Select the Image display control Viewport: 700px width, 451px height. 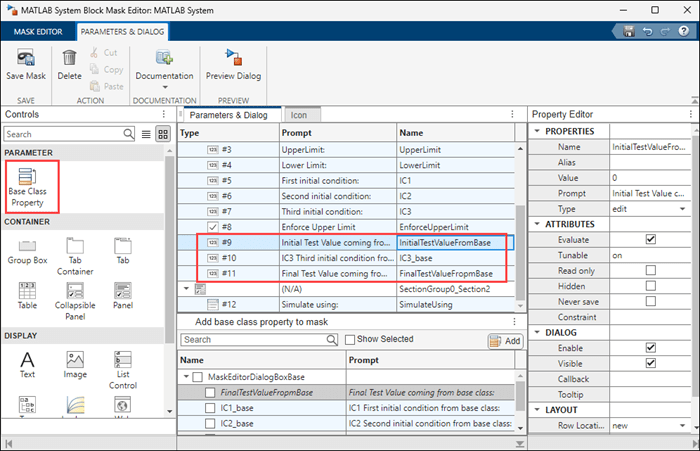coord(75,360)
